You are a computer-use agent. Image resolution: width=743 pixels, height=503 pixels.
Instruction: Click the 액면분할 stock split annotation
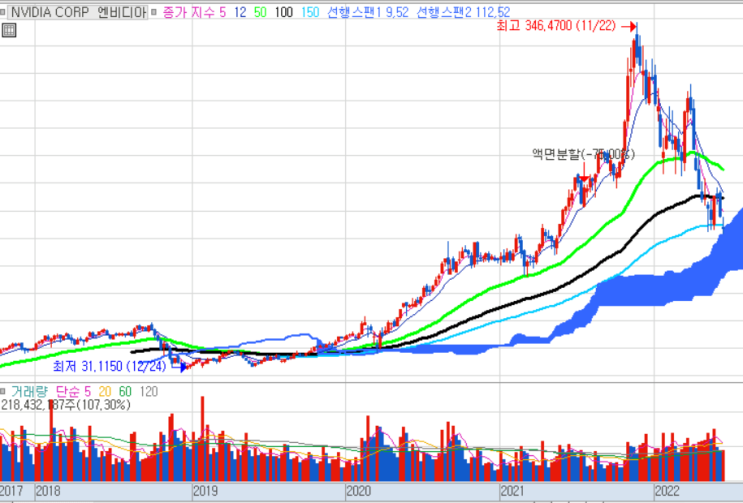(x=583, y=154)
